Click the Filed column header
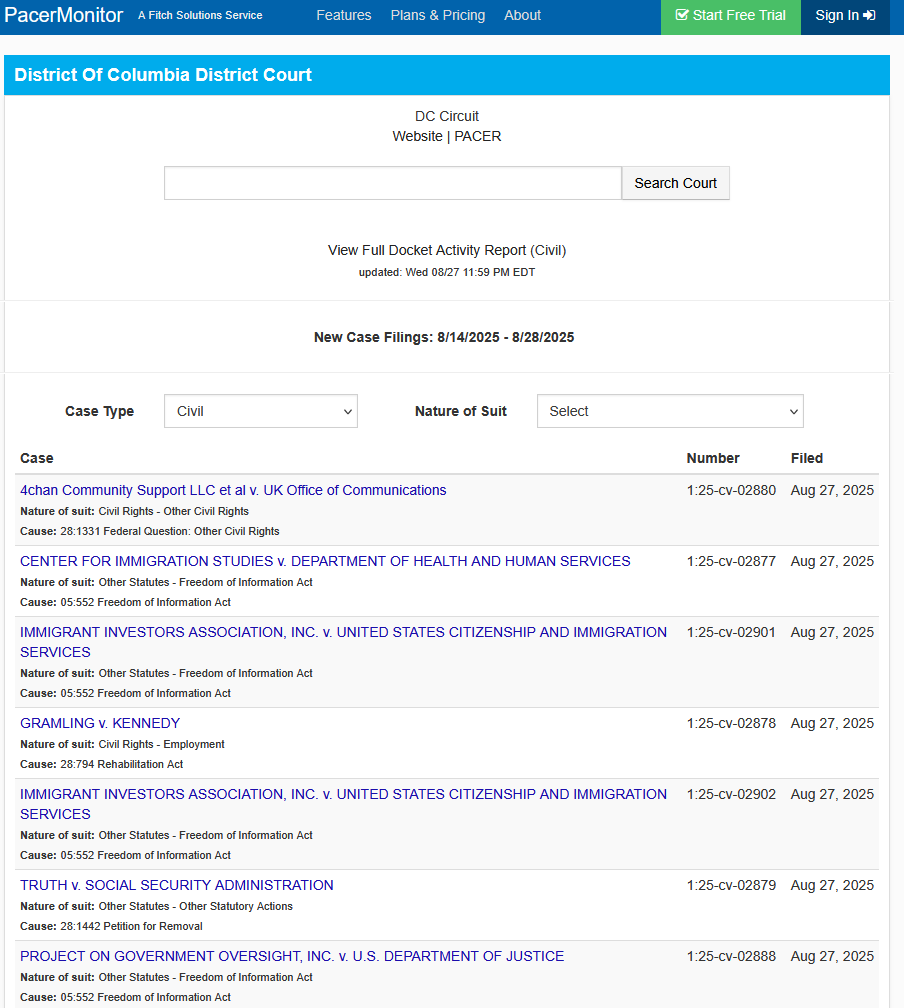 point(807,458)
